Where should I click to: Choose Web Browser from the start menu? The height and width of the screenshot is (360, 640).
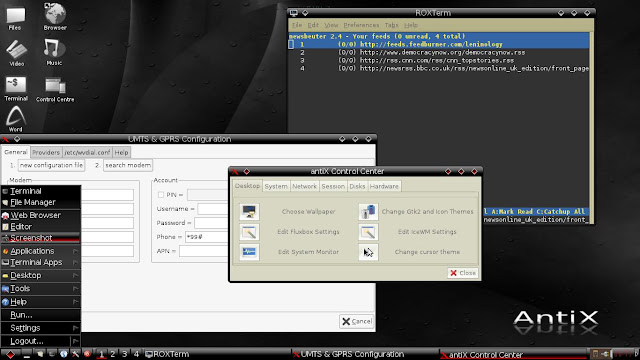coord(40,215)
